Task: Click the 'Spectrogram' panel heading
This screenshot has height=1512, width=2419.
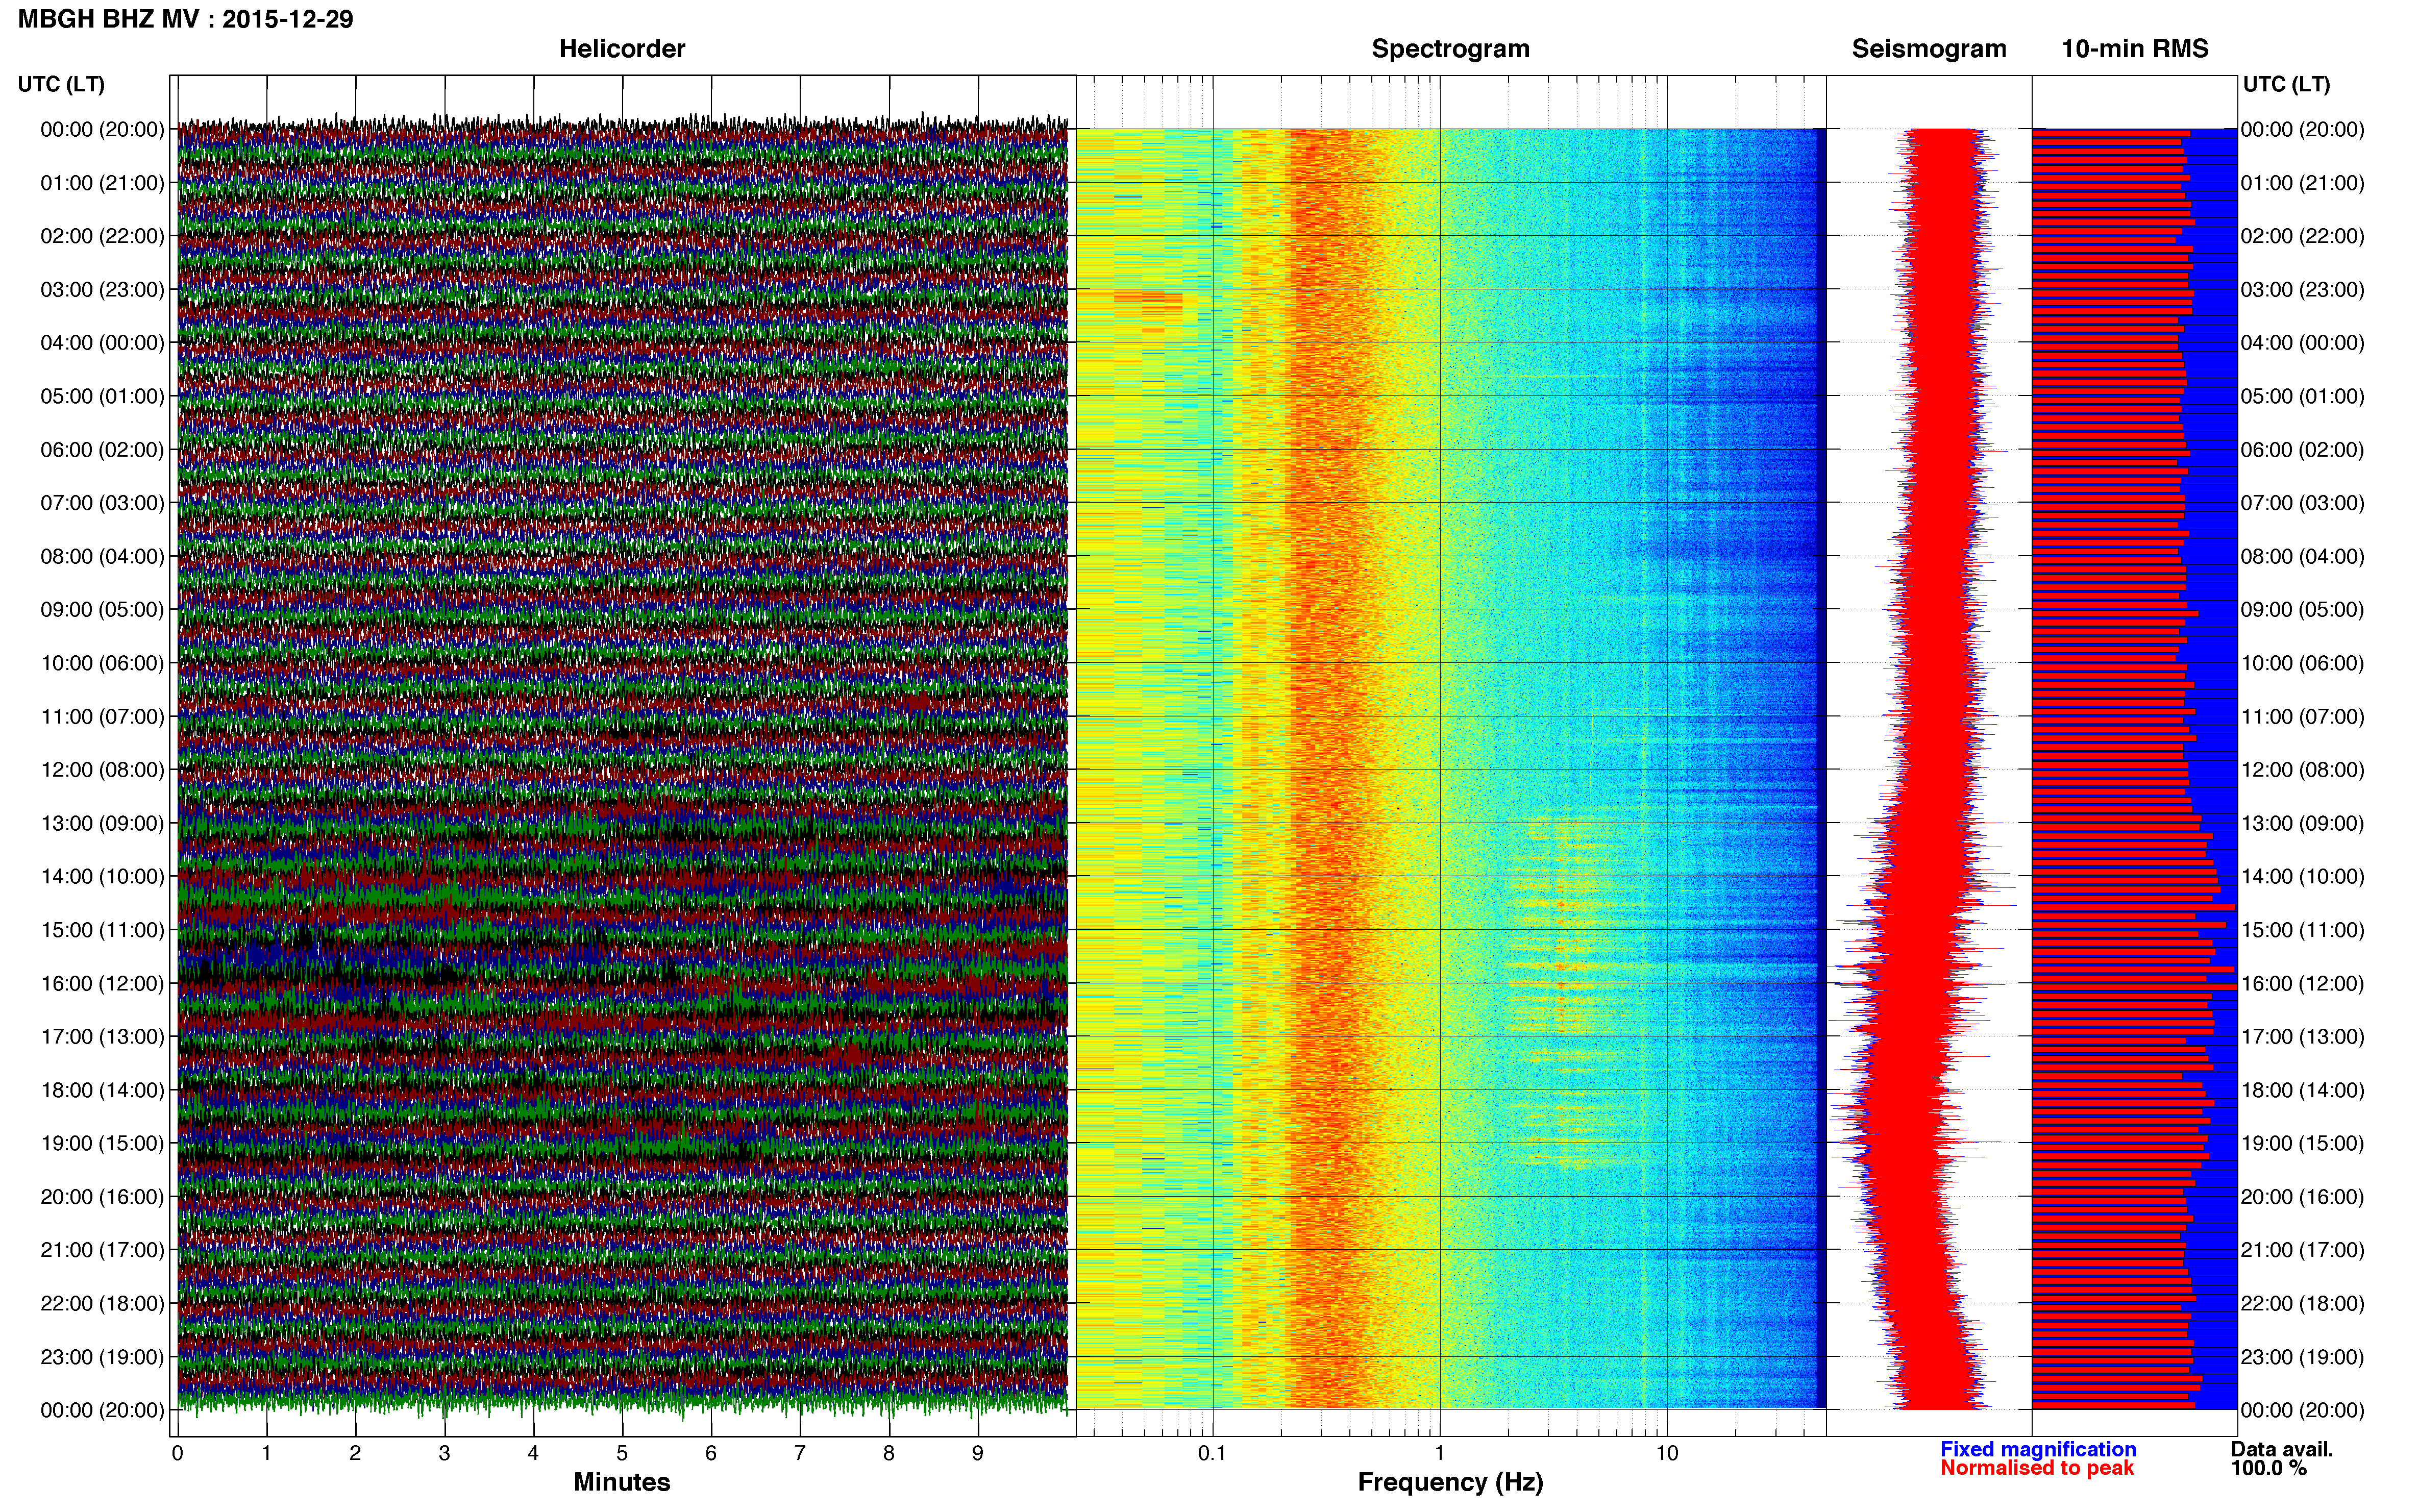Action: 1450,49
